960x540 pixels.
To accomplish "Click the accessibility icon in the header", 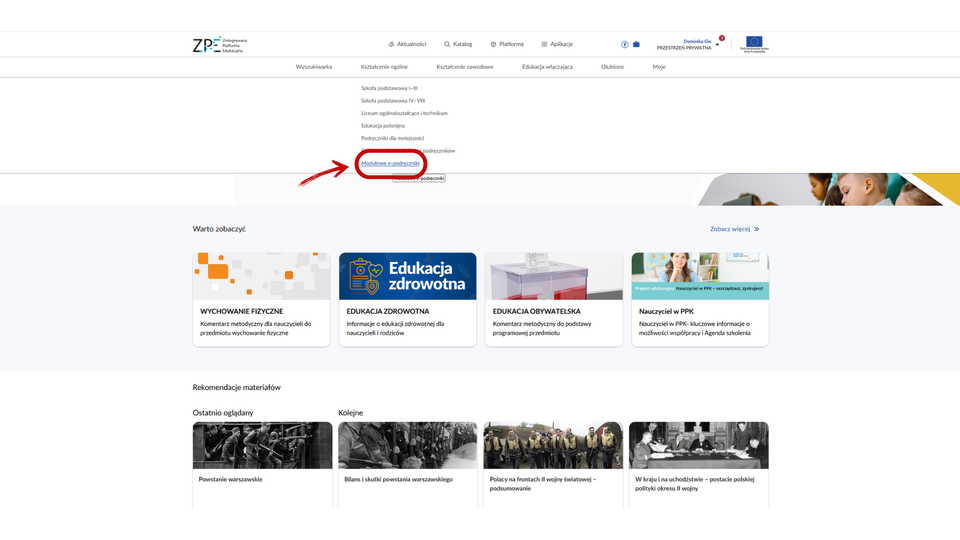I will point(625,44).
